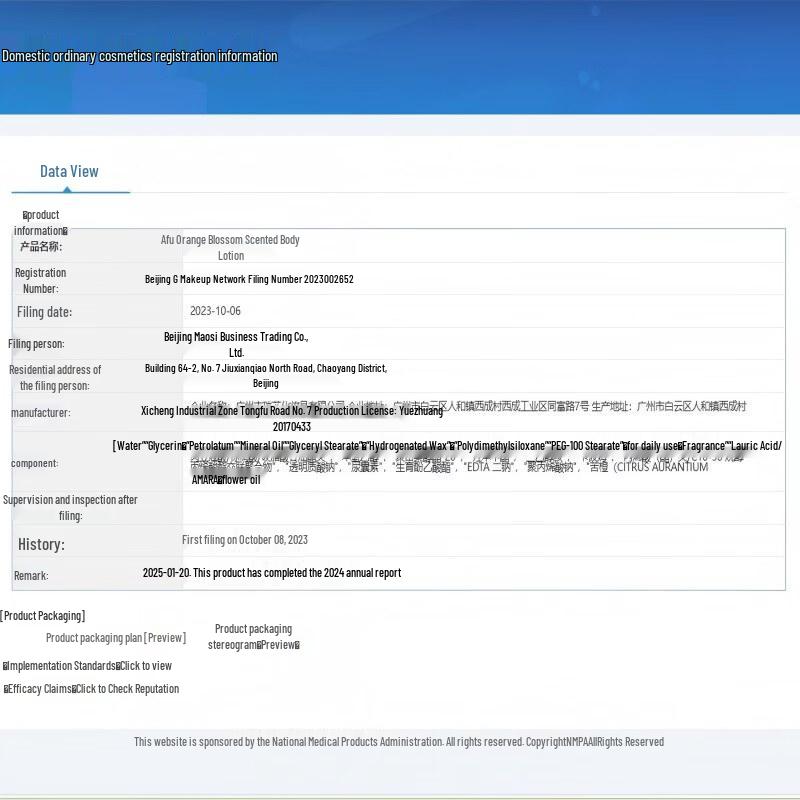This screenshot has width=800, height=800.
Task: Preview the product packaging stereogram
Action: click(253, 637)
